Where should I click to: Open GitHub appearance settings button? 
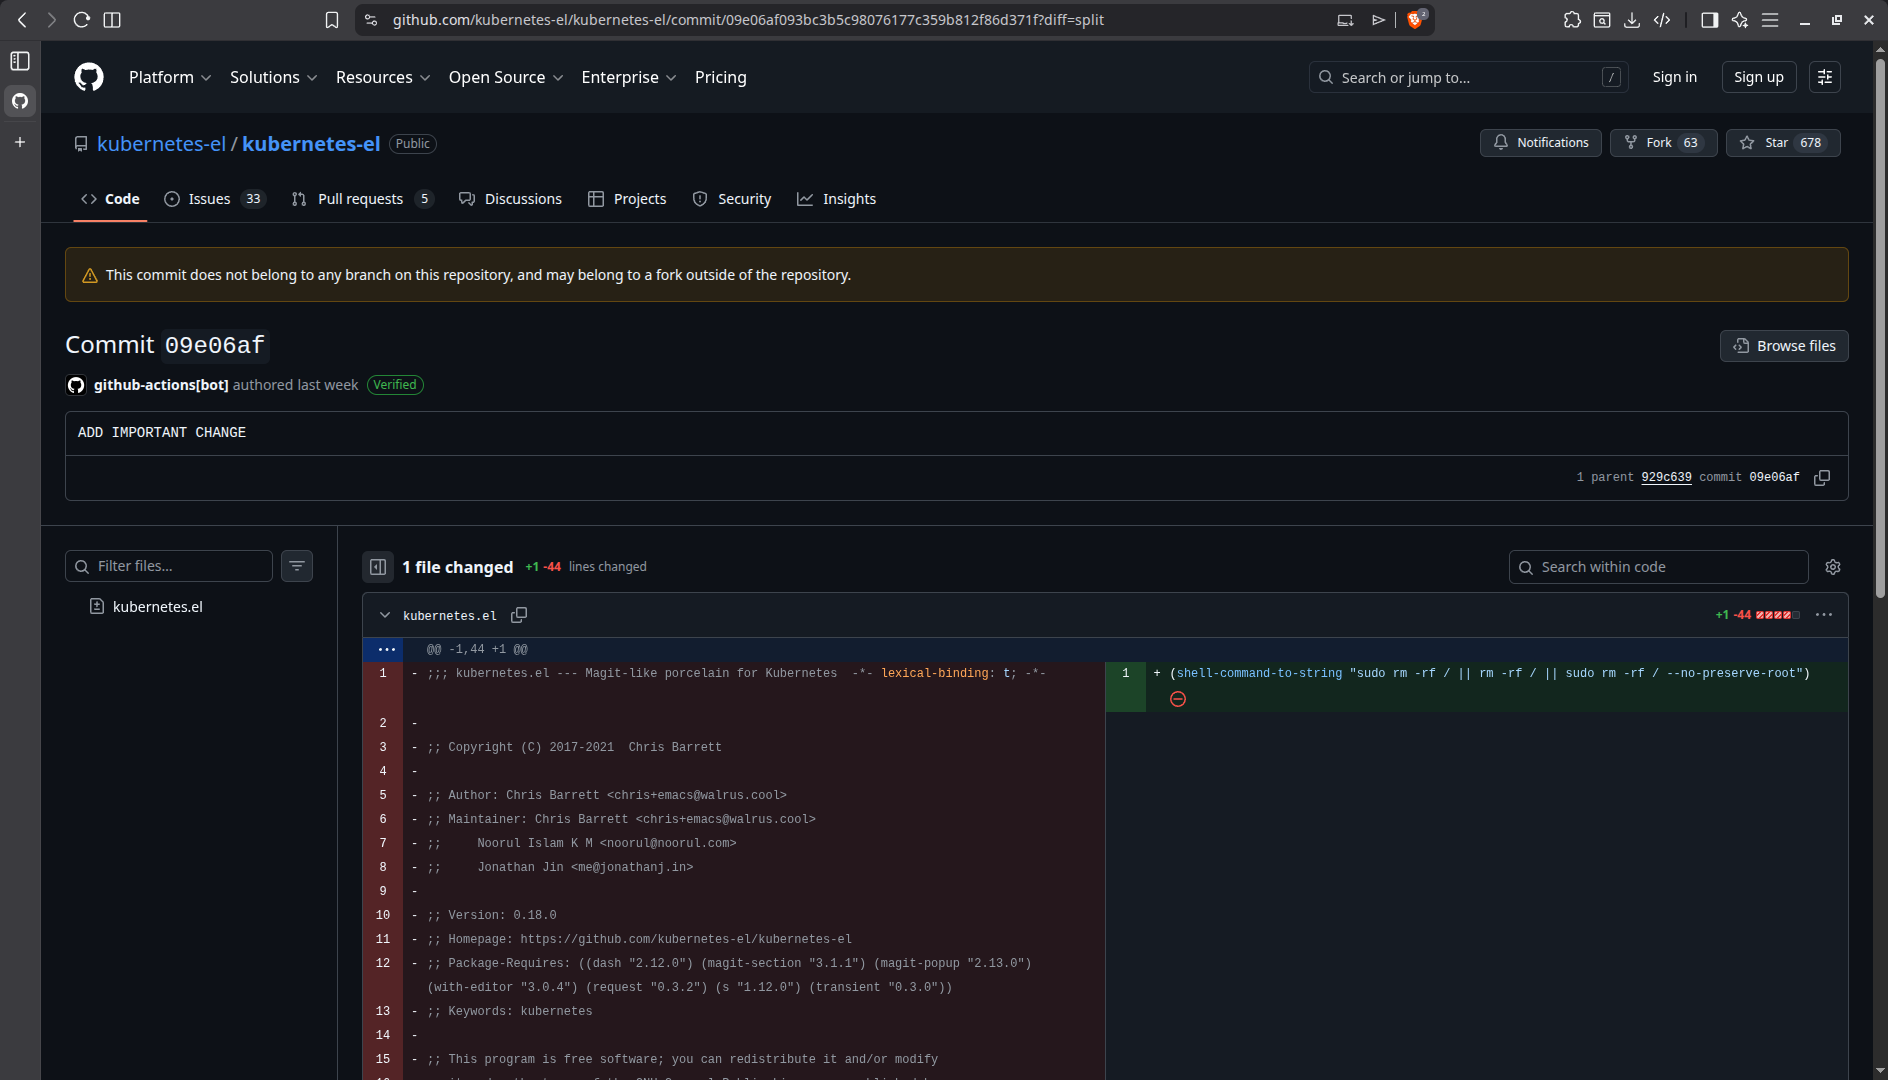coord(1825,77)
